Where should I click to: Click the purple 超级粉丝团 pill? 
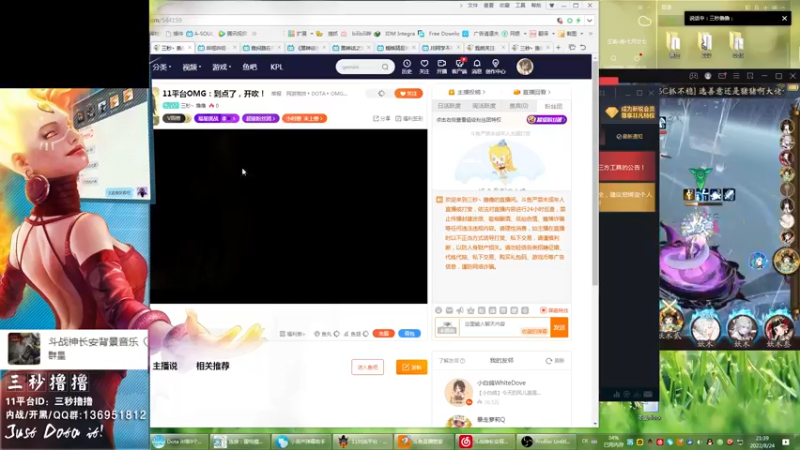pos(261,118)
